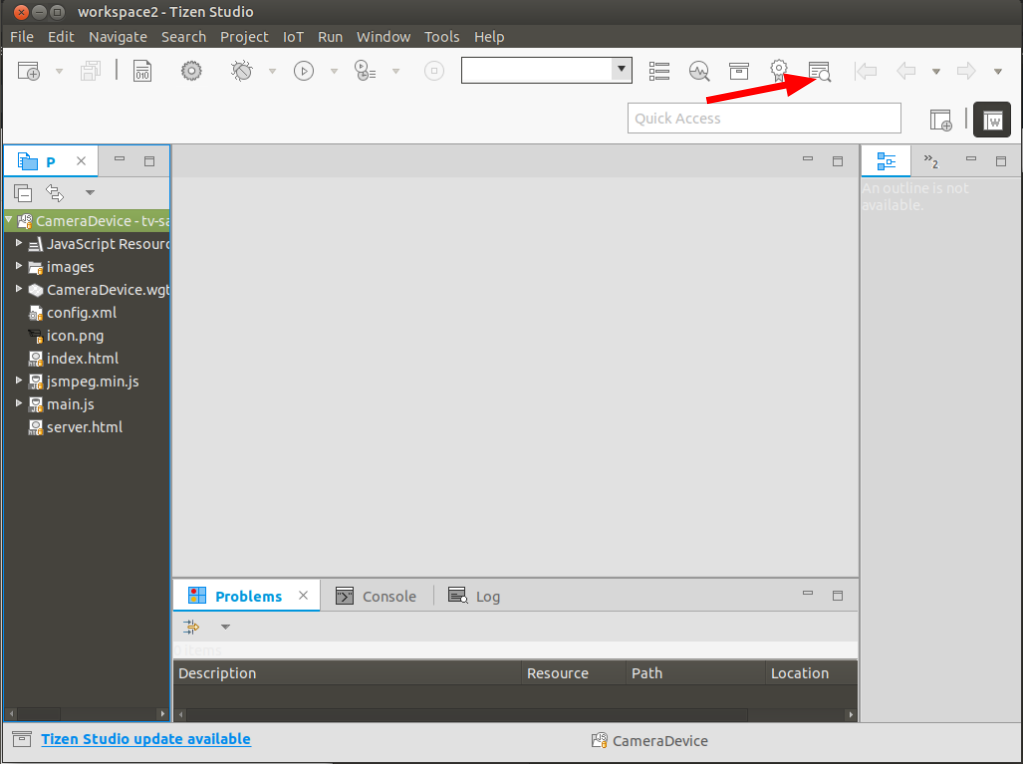Open the Problems view menu arrow
The height and width of the screenshot is (764, 1023).
tap(225, 627)
